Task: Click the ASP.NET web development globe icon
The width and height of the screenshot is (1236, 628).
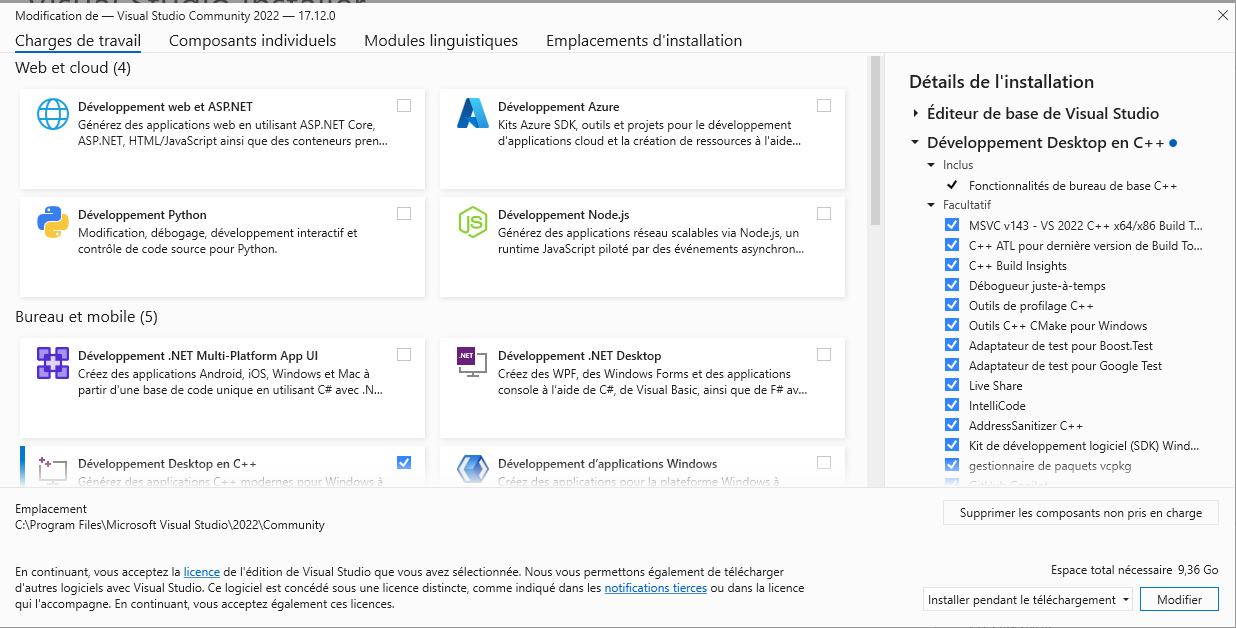Action: (x=53, y=115)
